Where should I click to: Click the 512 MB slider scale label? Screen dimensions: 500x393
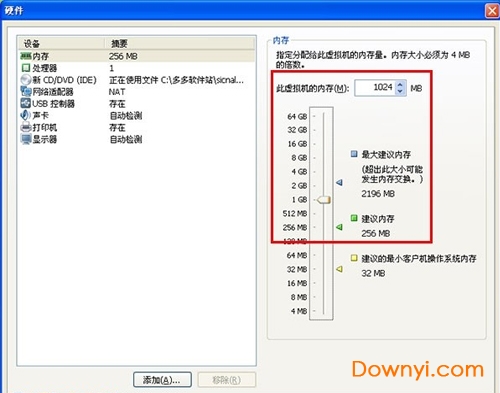(295, 213)
